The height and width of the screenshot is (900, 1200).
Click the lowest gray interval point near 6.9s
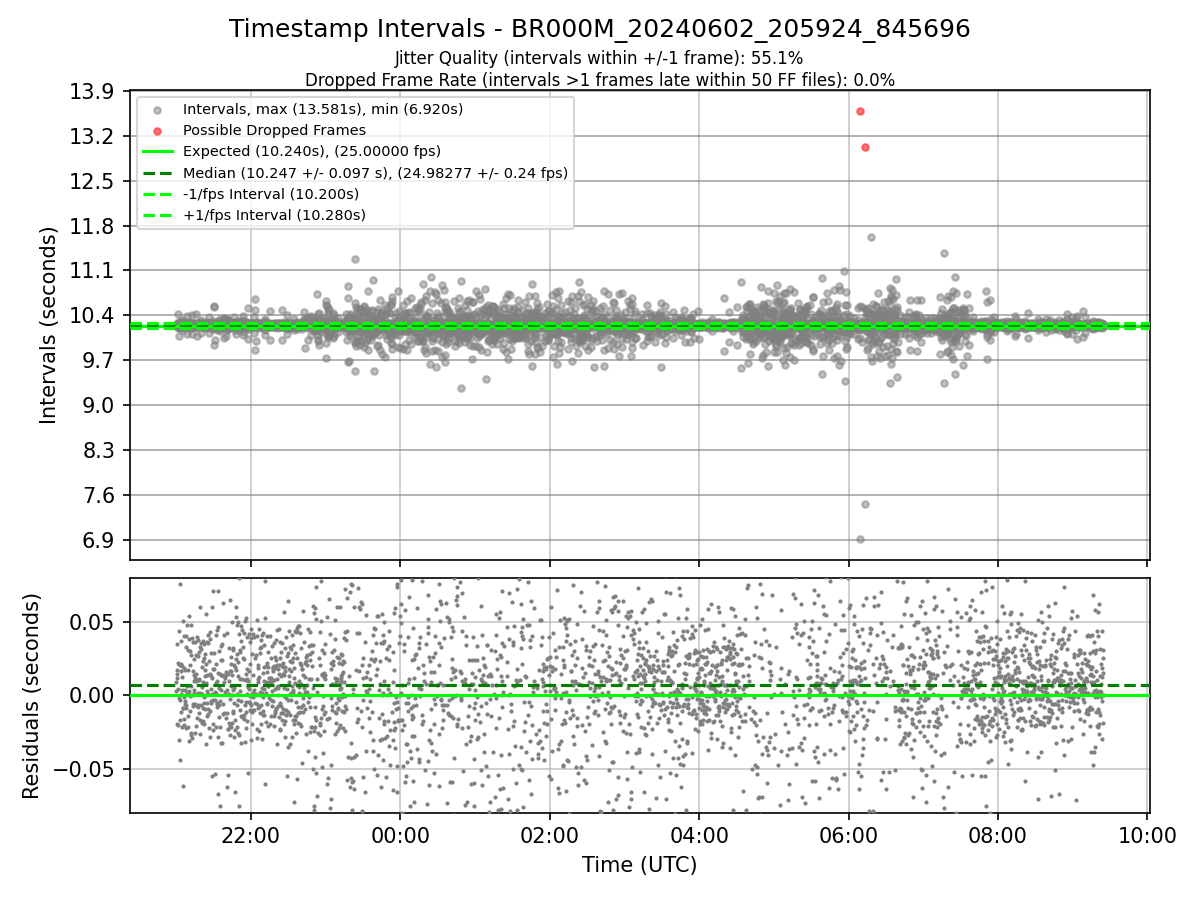pyautogui.click(x=860, y=539)
